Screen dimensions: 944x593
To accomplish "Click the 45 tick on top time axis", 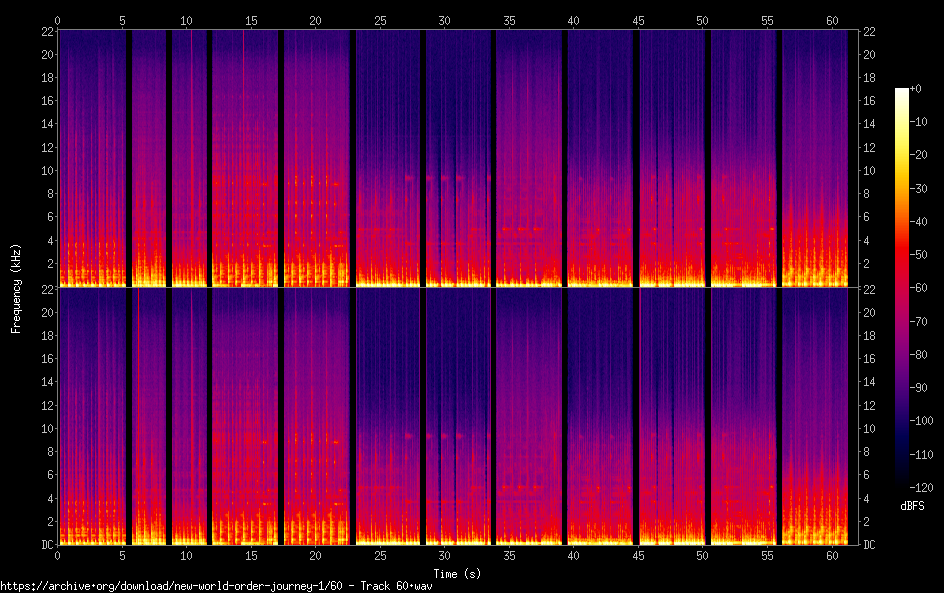I will pyautogui.click(x=638, y=20).
